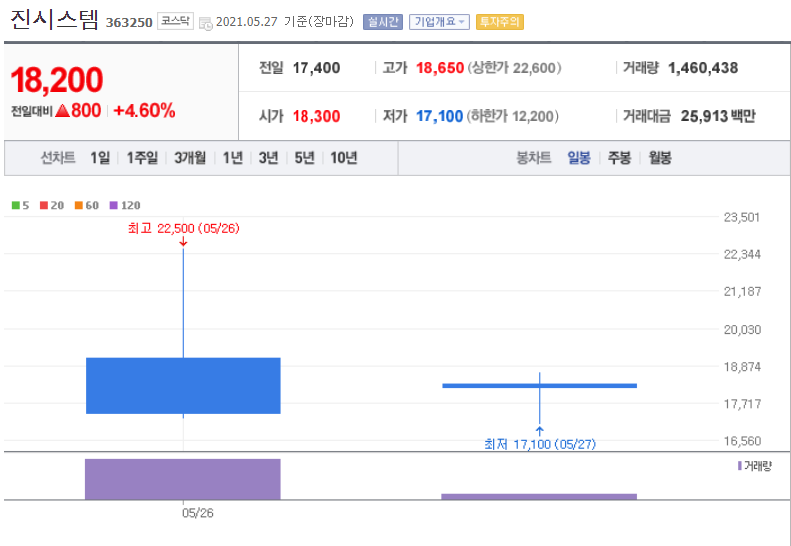
Task: Click the 16,560 y-axis label
Action: (x=742, y=441)
